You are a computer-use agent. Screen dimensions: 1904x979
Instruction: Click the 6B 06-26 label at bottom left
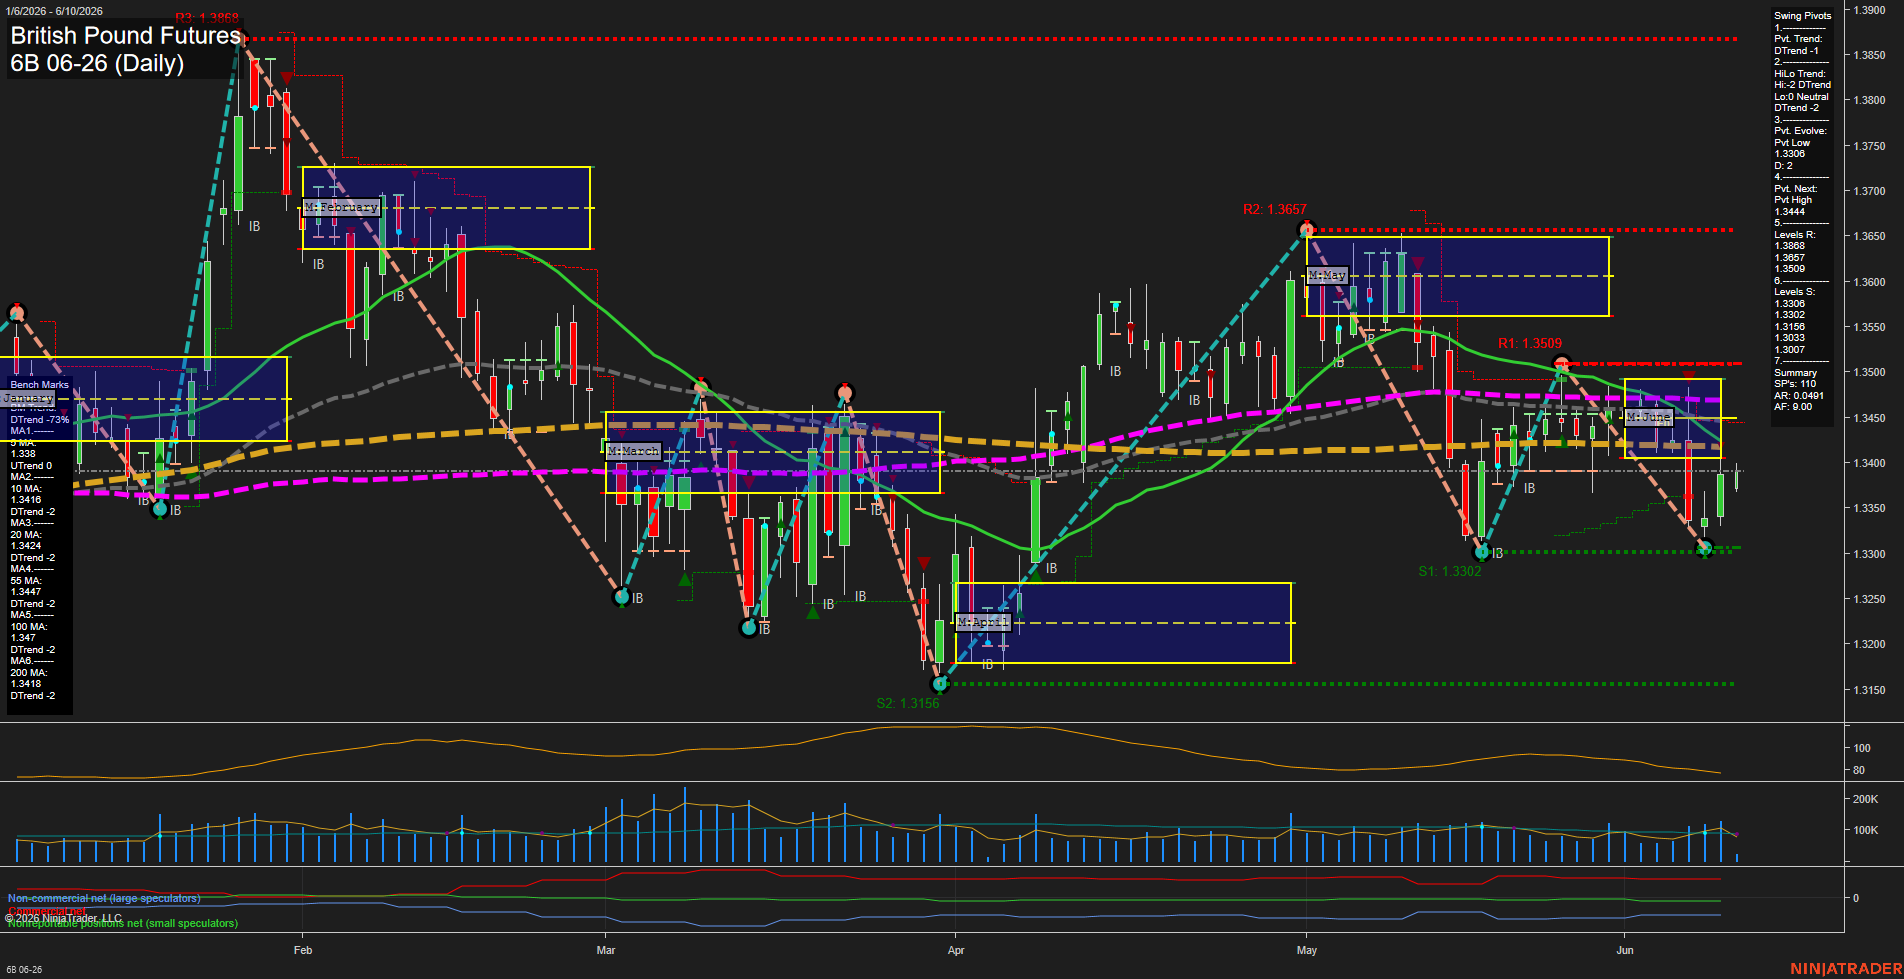click(24, 970)
